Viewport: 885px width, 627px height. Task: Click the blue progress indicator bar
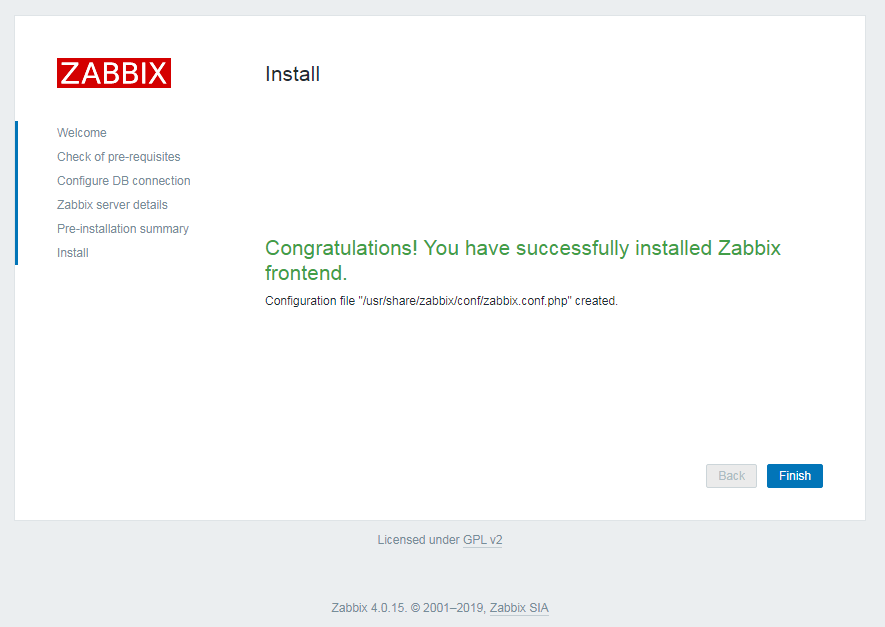coord(16,192)
